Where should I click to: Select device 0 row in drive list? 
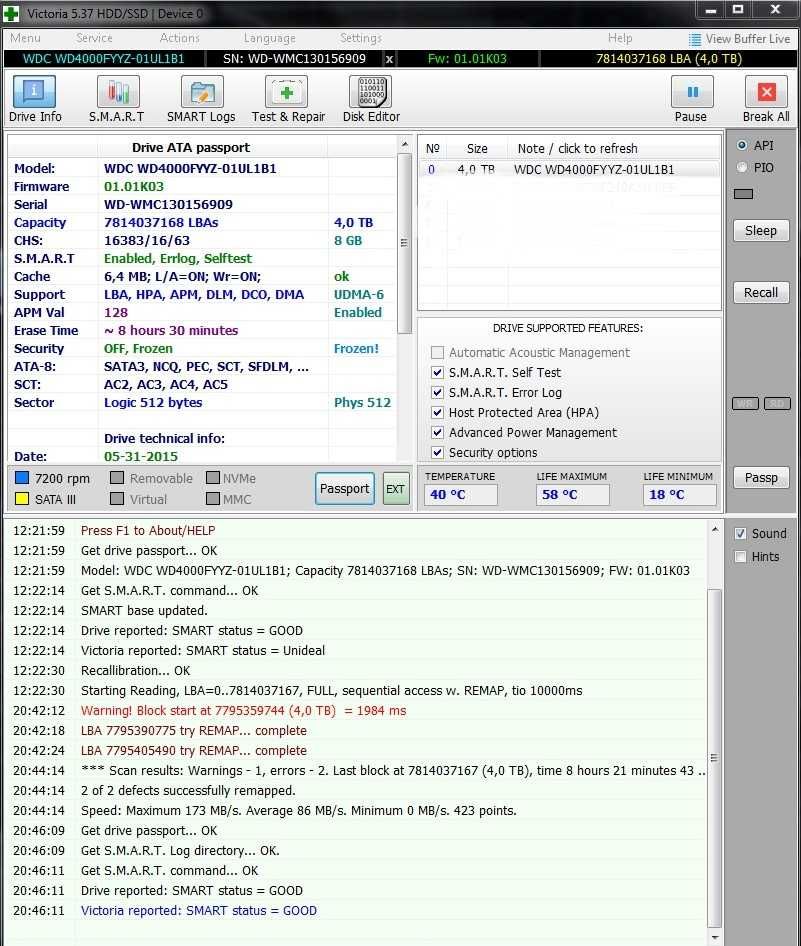tap(569, 170)
